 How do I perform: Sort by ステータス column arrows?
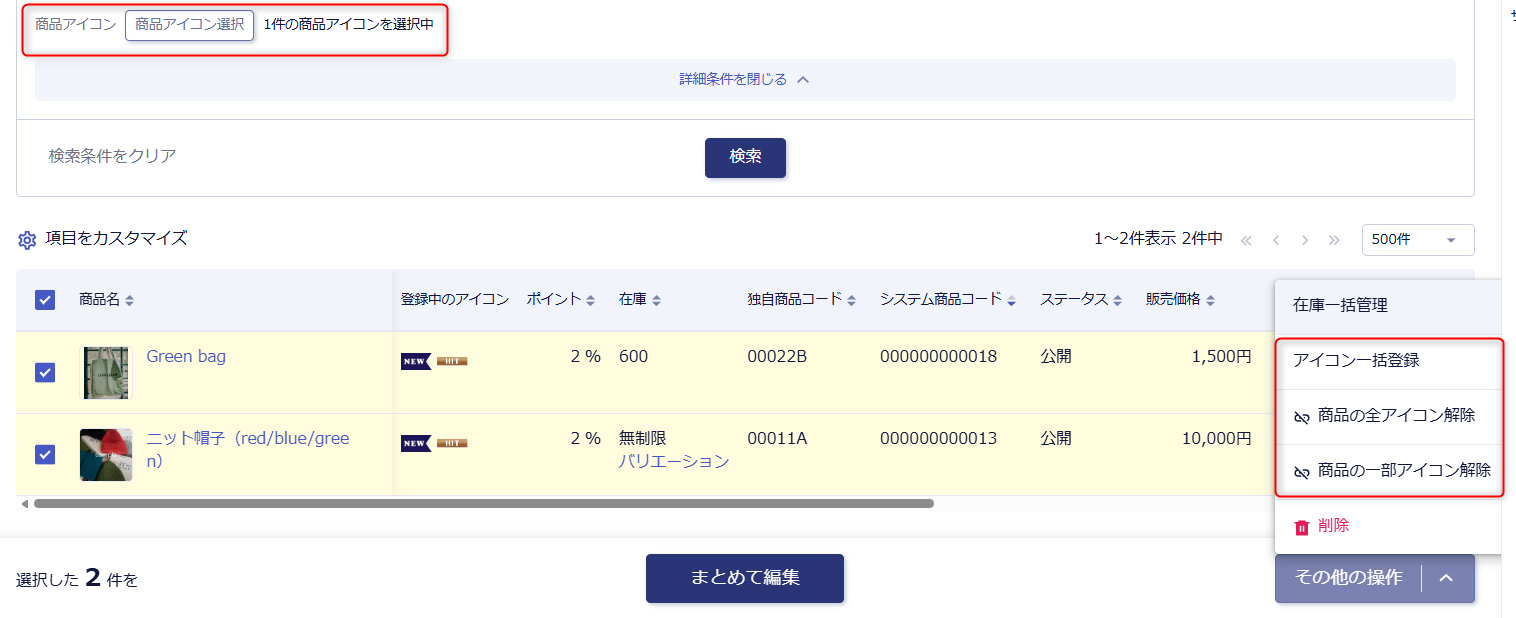pyautogui.click(x=1117, y=300)
